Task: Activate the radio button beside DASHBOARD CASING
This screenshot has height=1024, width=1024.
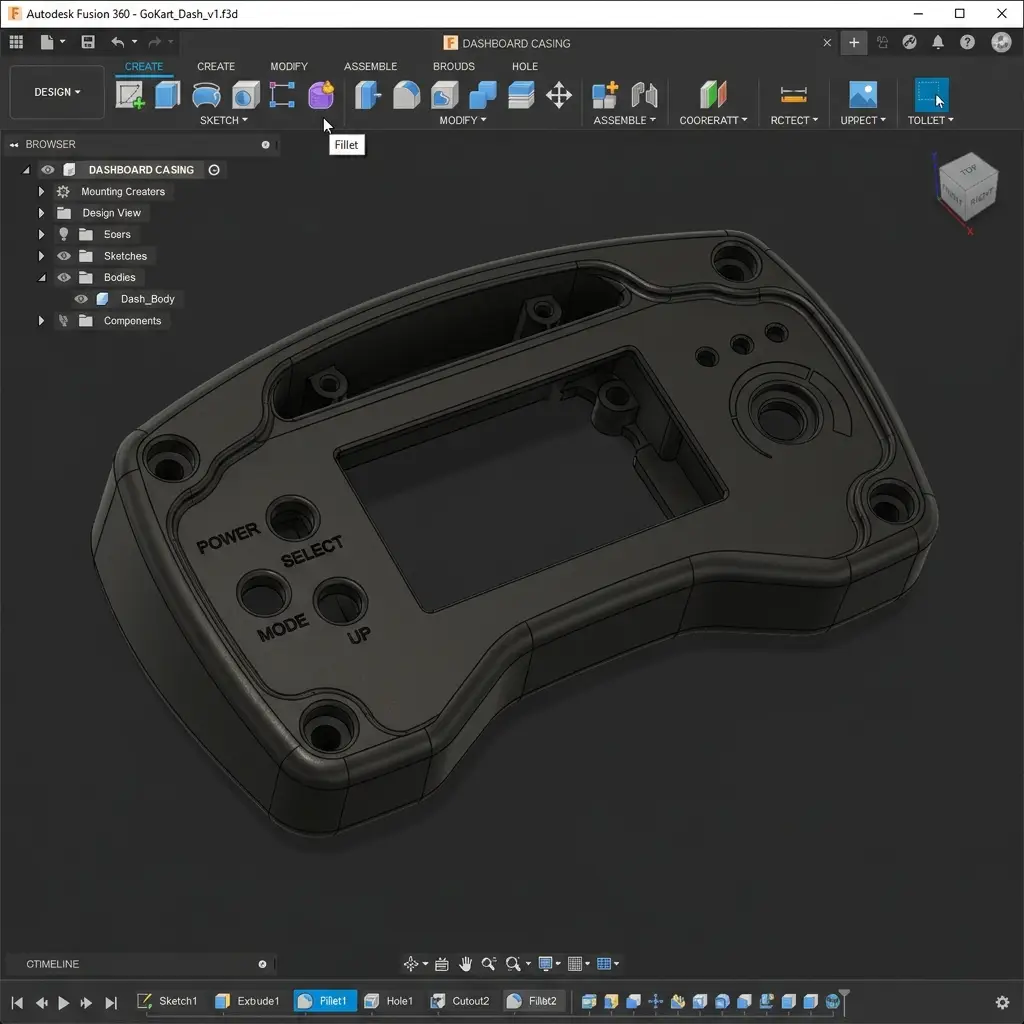Action: tap(214, 170)
